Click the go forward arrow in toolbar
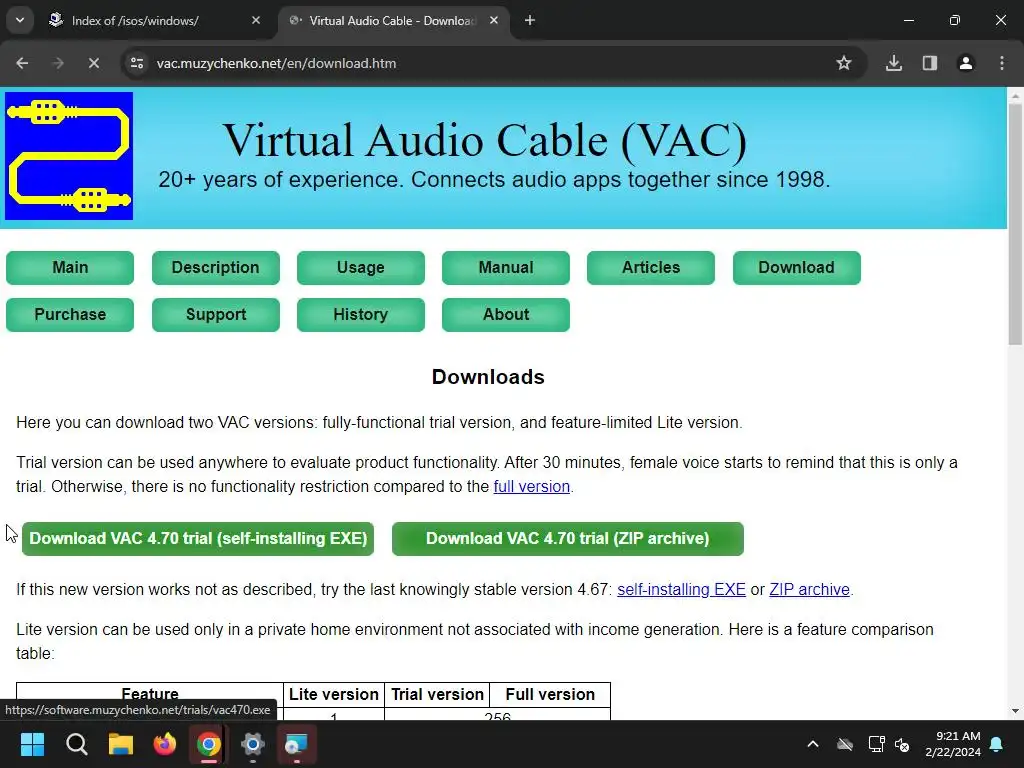The image size is (1024, 768). (58, 63)
